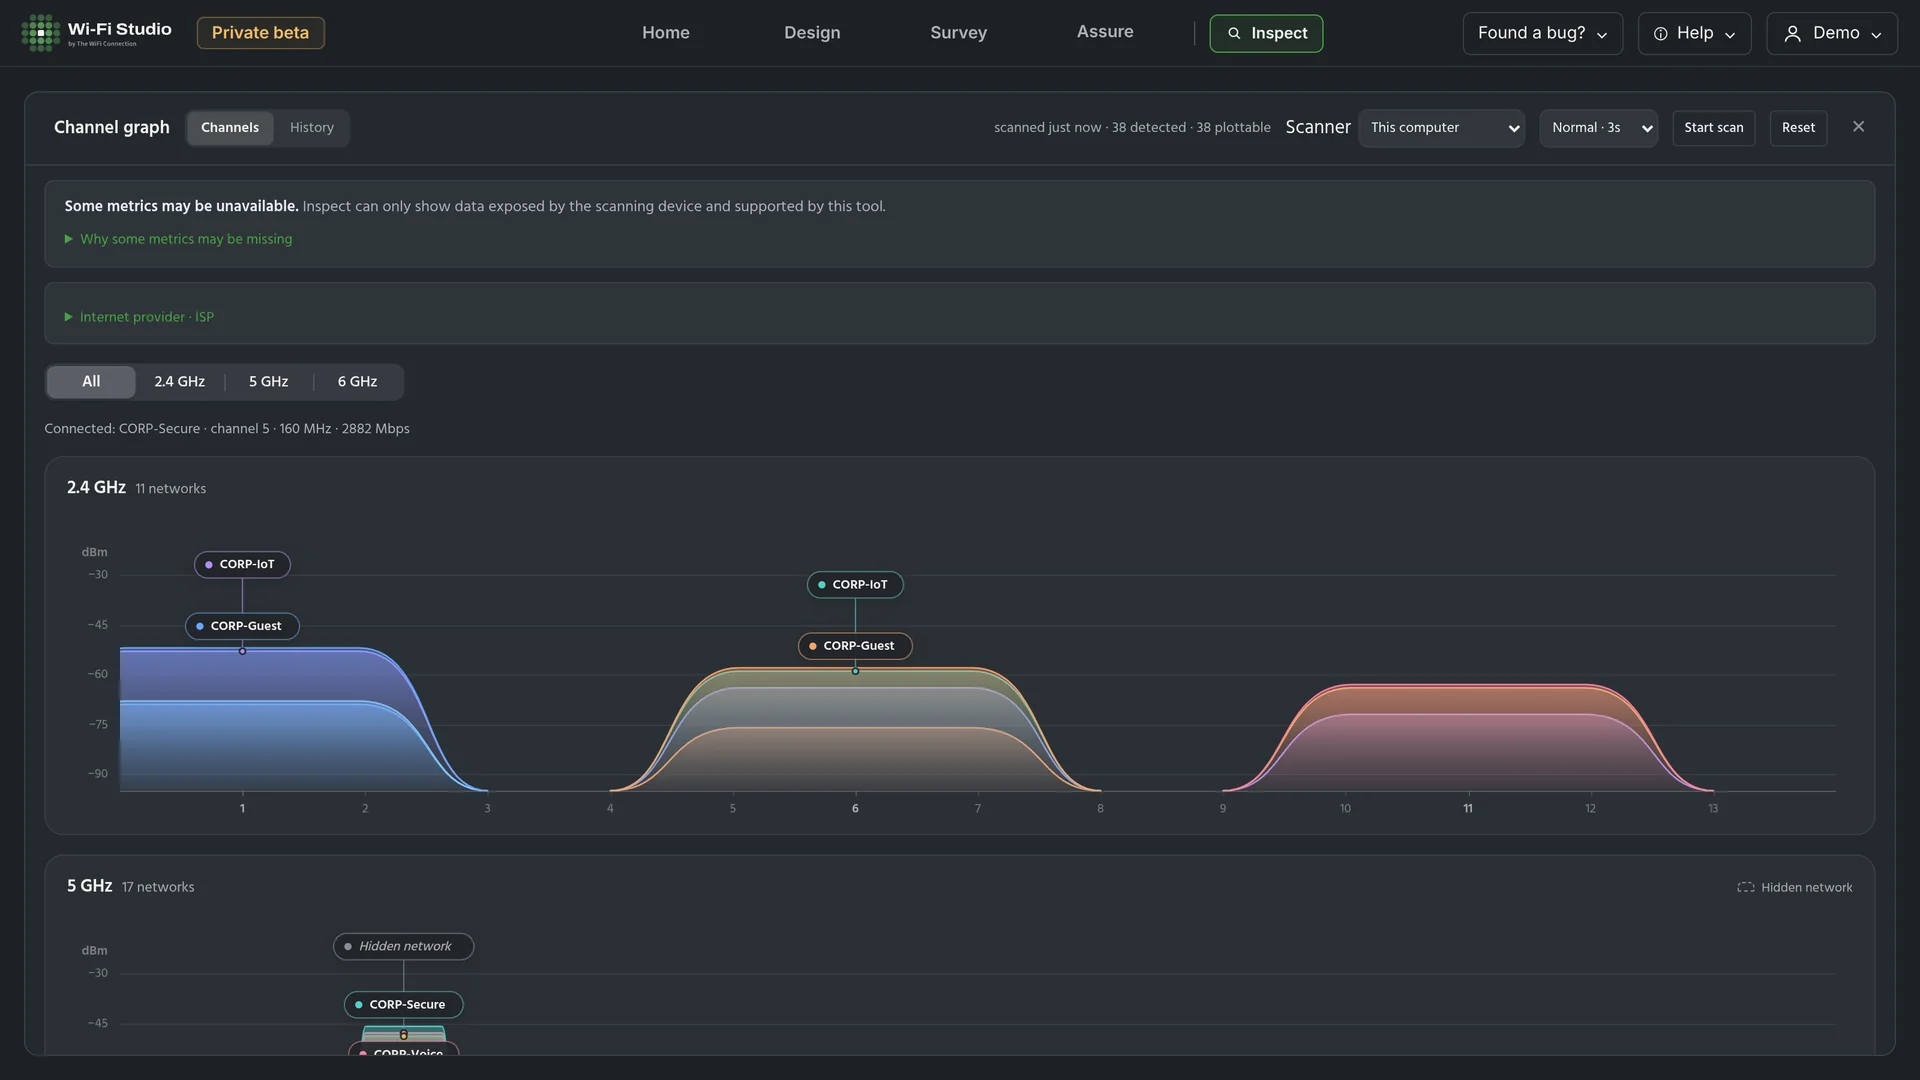
Task: Select the CORP-Guest label on channel 6
Action: pos(855,646)
